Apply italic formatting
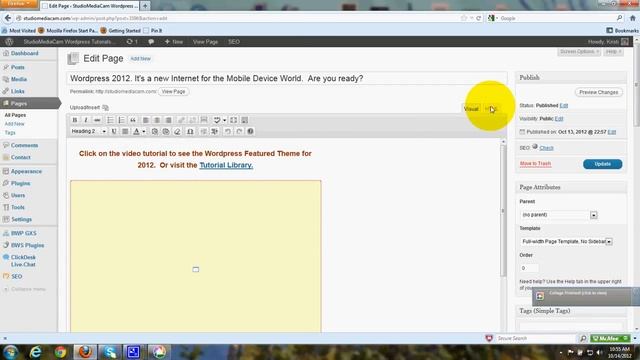Image resolution: width=640 pixels, height=360 pixels. 86,120
